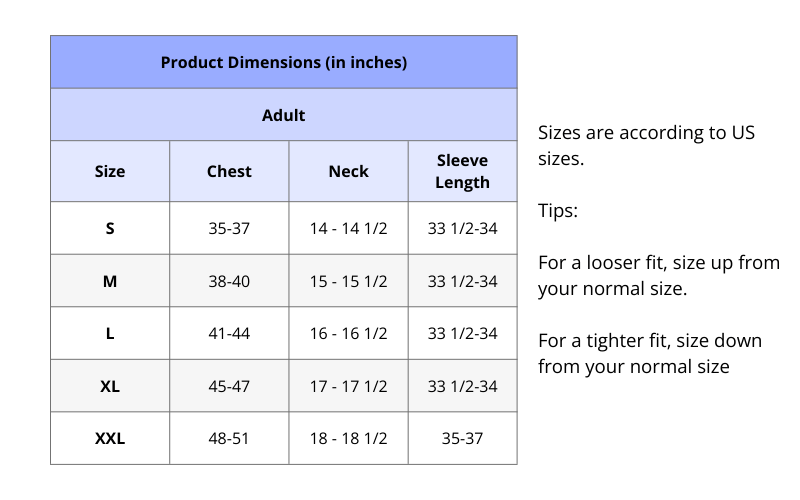The height and width of the screenshot is (500, 800).
Task: Click the "Sizes are according to US sizes" text
Action: click(x=646, y=146)
